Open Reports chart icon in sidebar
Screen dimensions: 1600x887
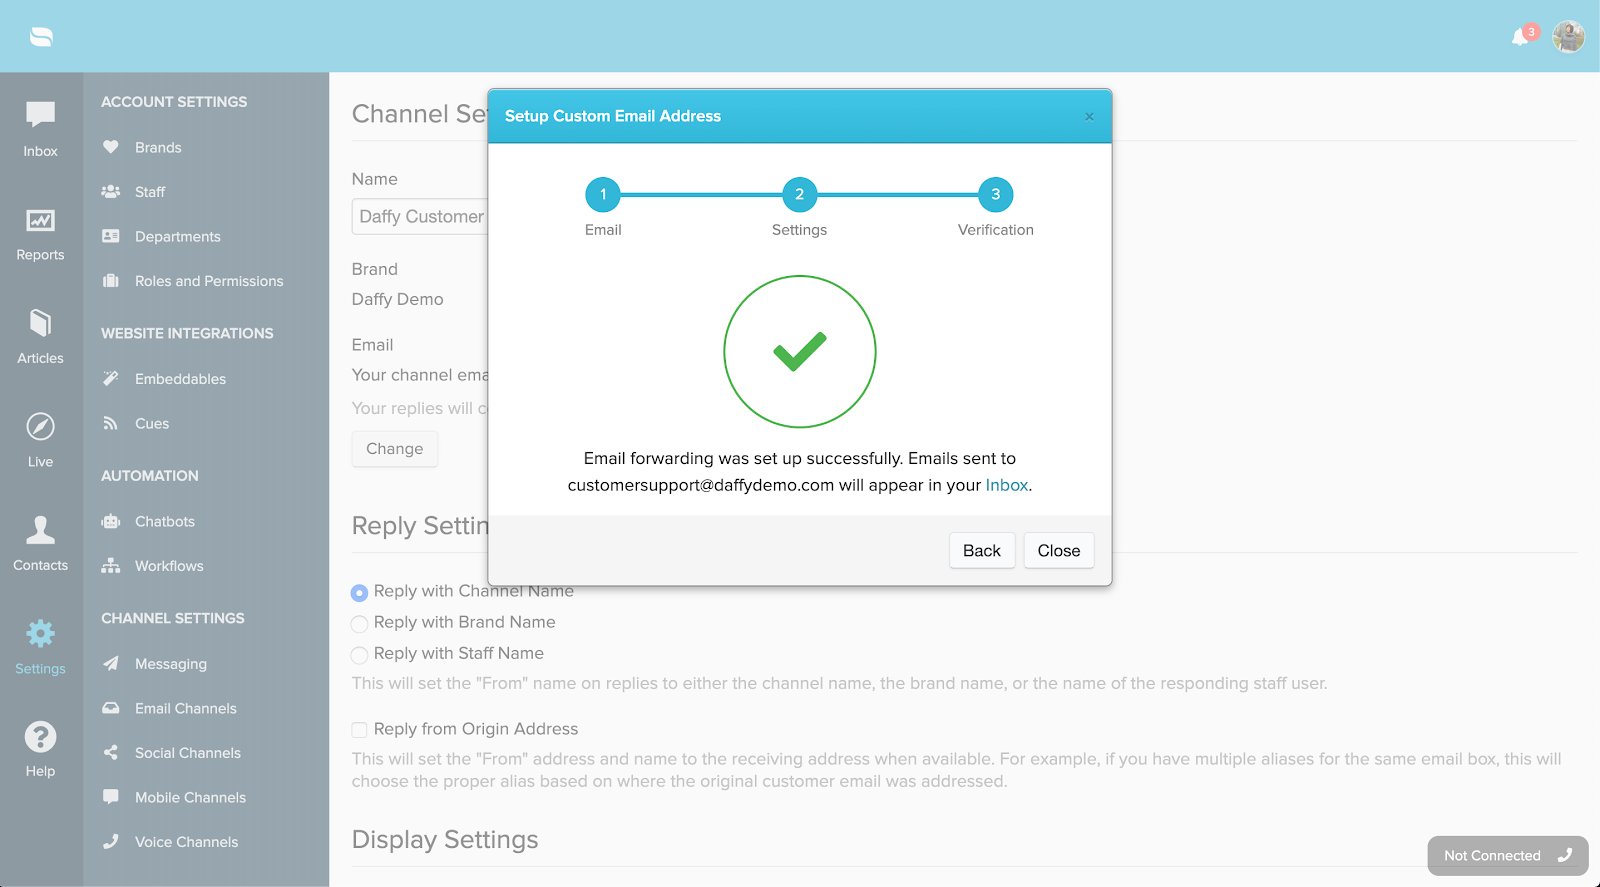[40, 220]
